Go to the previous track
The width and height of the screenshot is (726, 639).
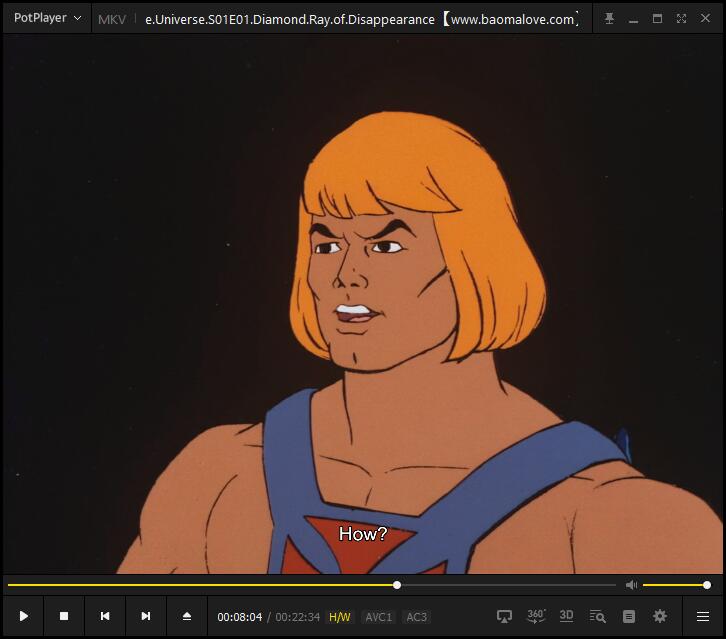[x=105, y=616]
